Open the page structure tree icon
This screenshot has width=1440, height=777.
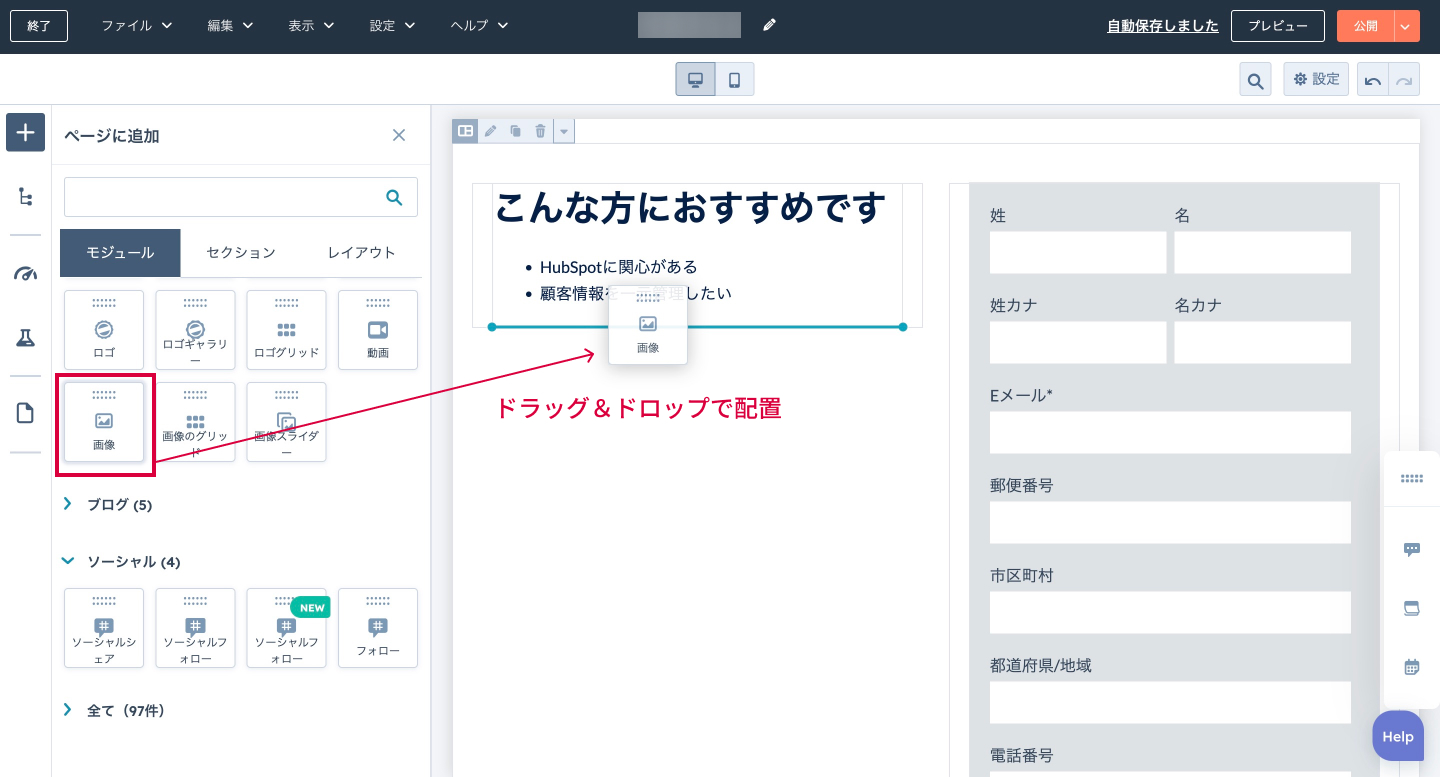click(x=25, y=196)
